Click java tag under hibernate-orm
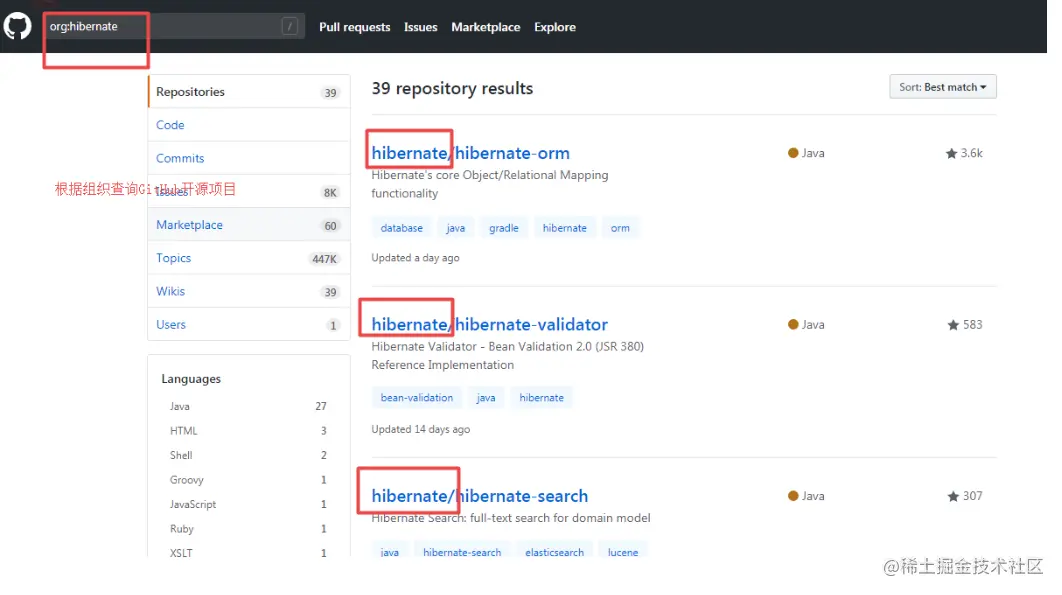Image resolution: width=1062 pixels, height=595 pixels. (456, 228)
